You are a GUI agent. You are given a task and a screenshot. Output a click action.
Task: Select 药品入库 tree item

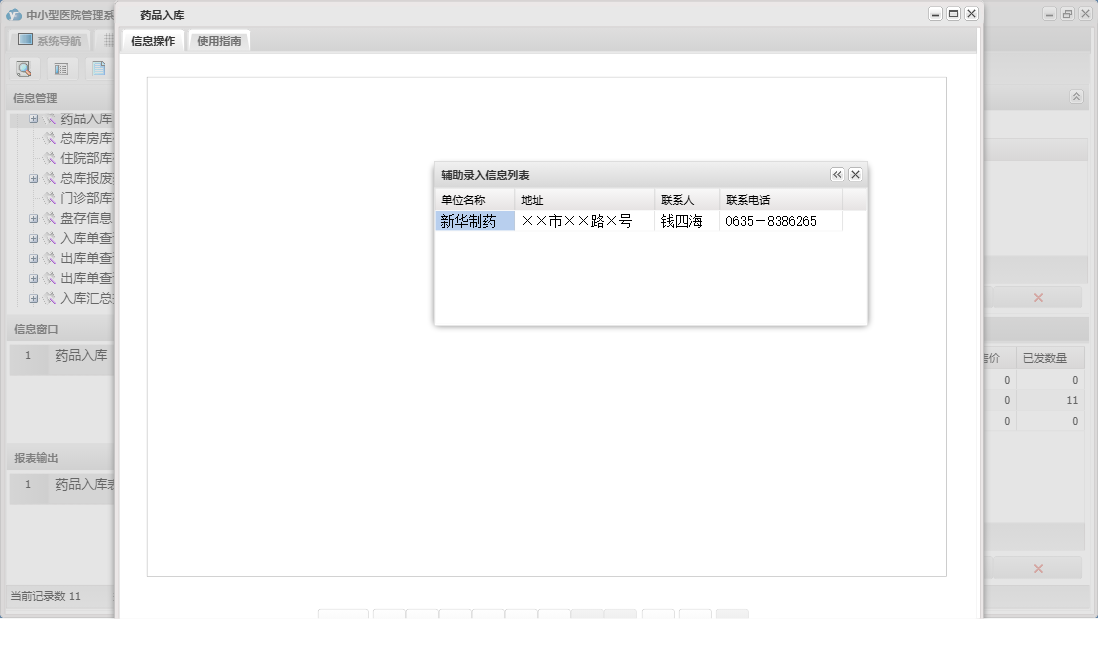86,119
